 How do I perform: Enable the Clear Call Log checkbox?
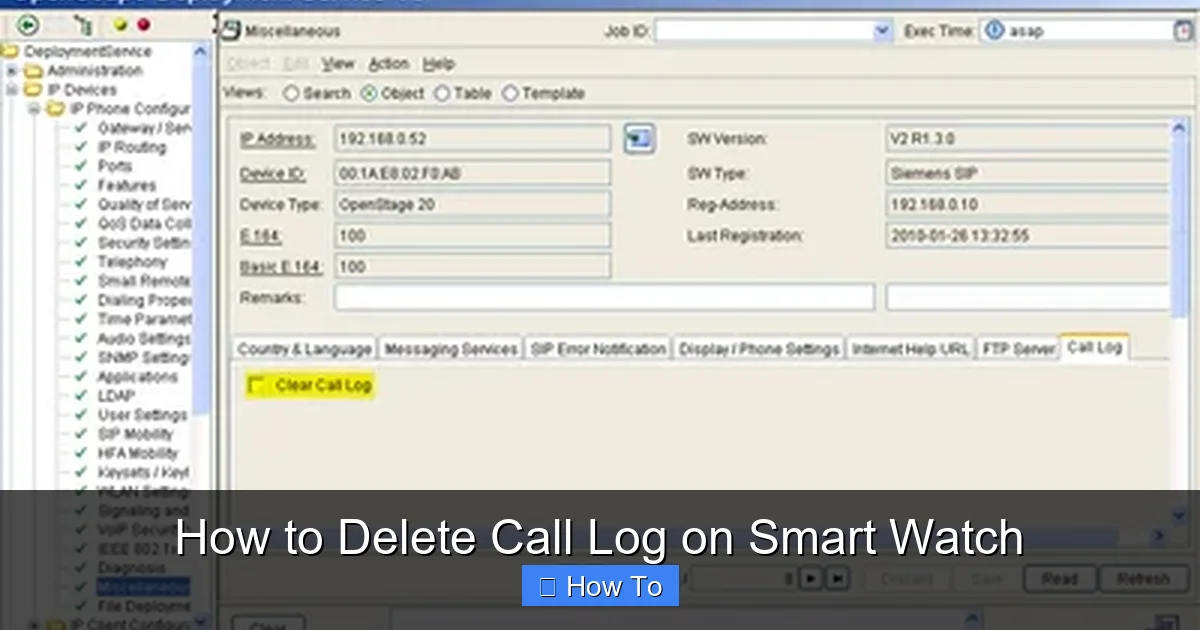[258, 384]
